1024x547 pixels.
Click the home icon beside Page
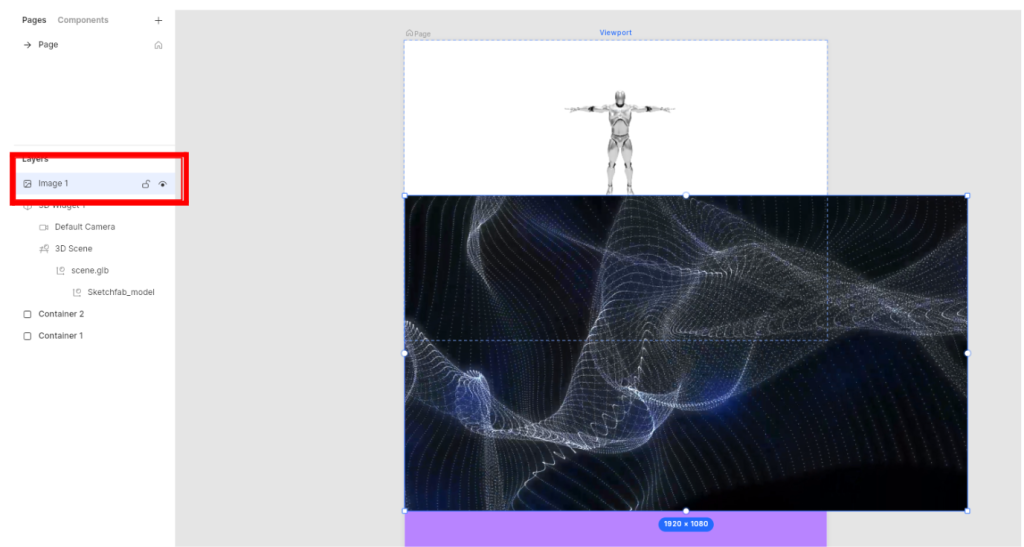(x=158, y=45)
